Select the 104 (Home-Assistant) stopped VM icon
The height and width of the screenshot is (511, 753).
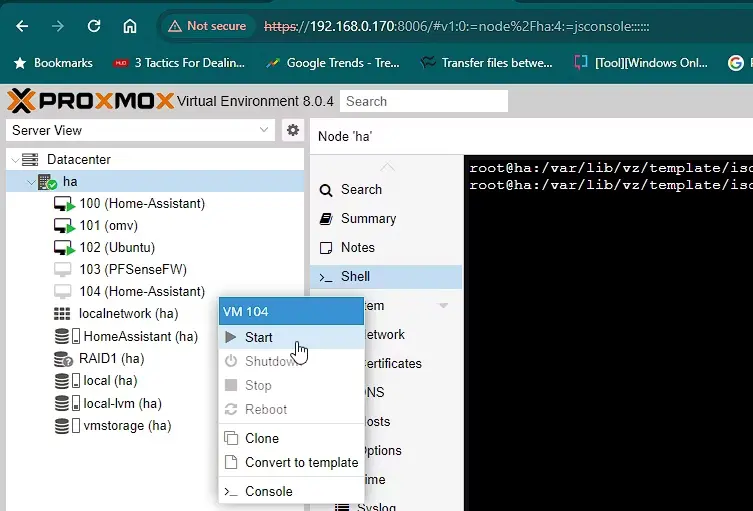pyautogui.click(x=62, y=292)
